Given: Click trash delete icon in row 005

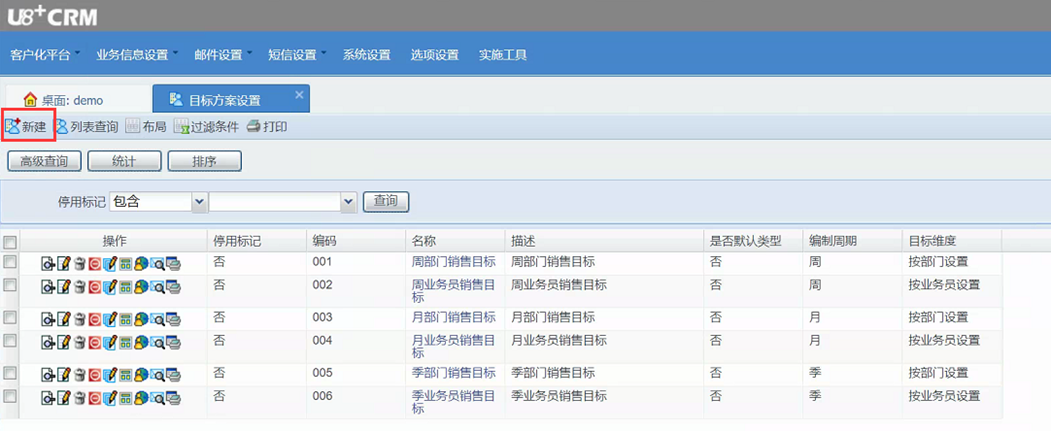Looking at the screenshot, I should point(80,373).
